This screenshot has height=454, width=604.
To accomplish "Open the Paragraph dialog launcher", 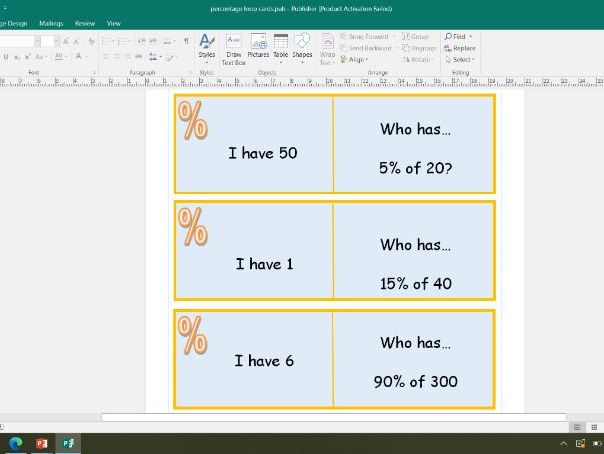I will pyautogui.click(x=190, y=73).
